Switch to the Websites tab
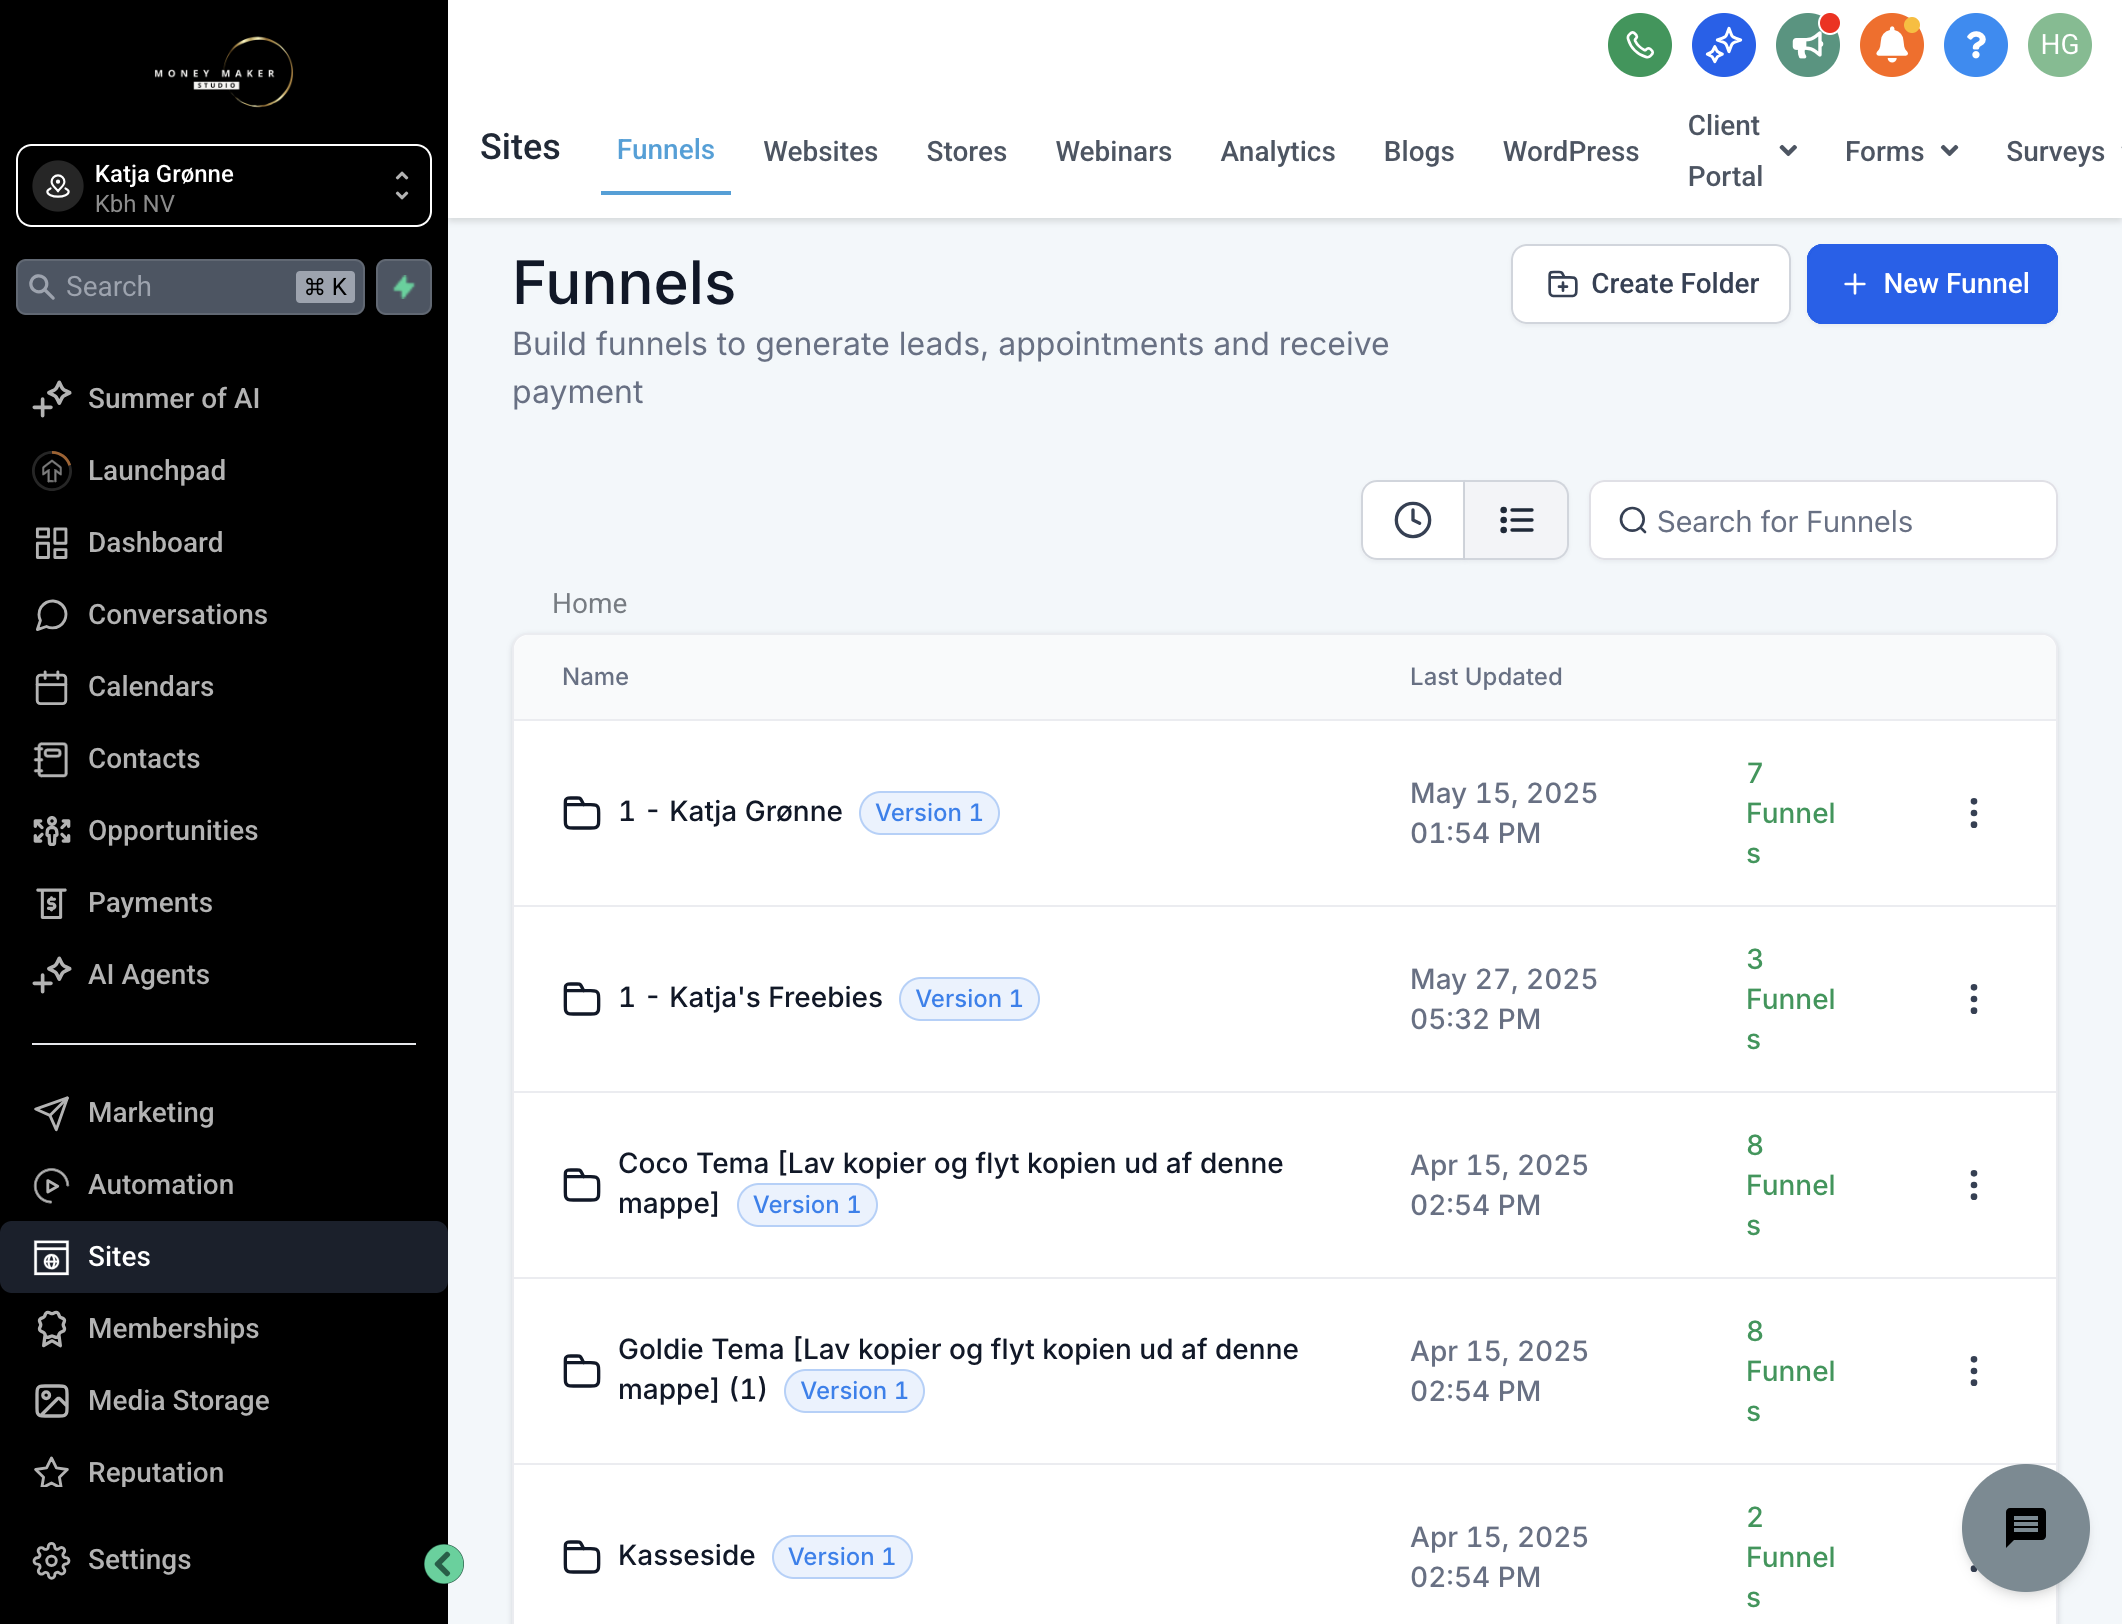Screen dimensions: 2122x1624 click(x=820, y=151)
